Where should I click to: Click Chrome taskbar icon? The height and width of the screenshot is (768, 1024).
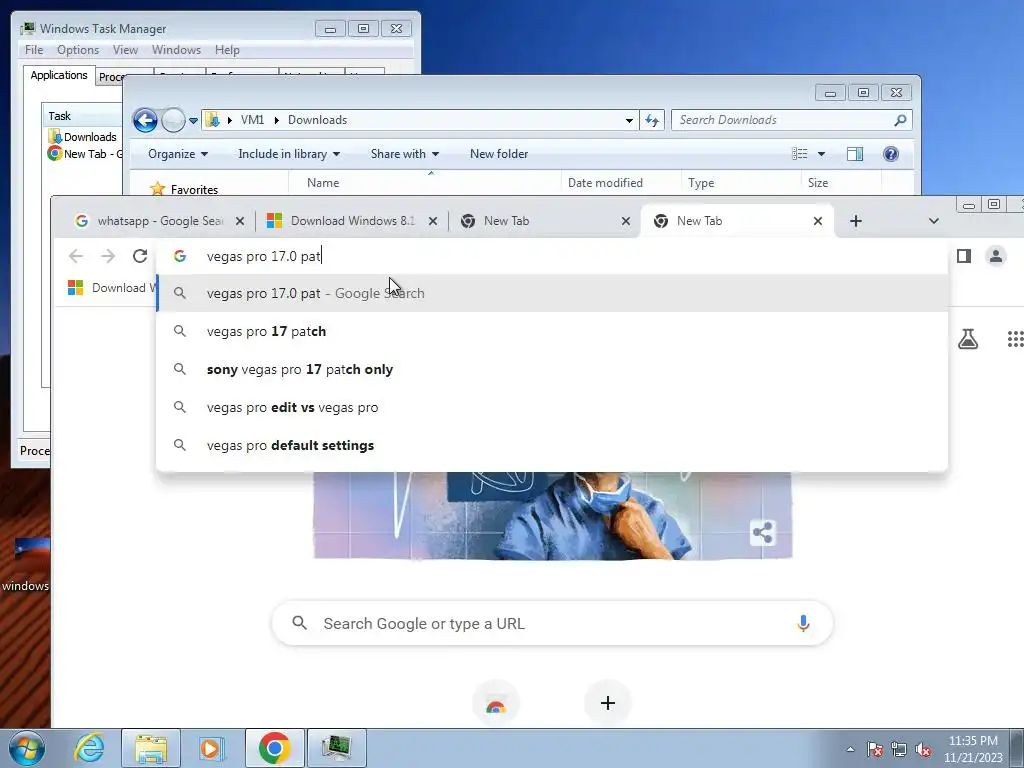274,748
